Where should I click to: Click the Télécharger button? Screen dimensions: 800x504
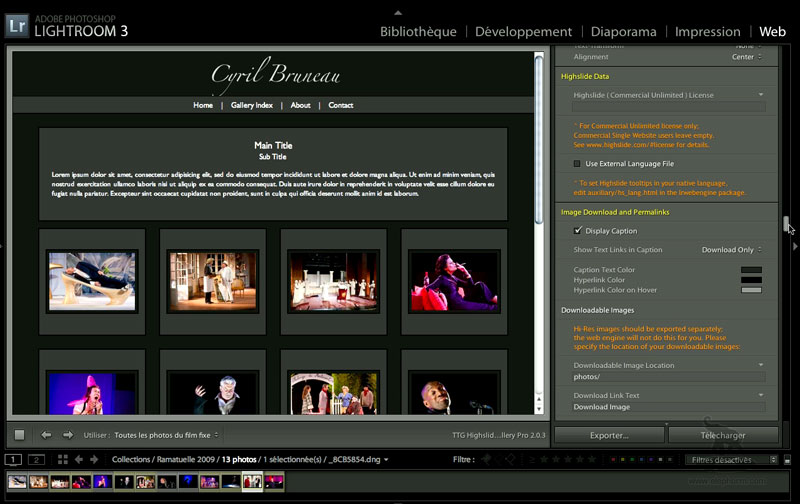[x=723, y=435]
